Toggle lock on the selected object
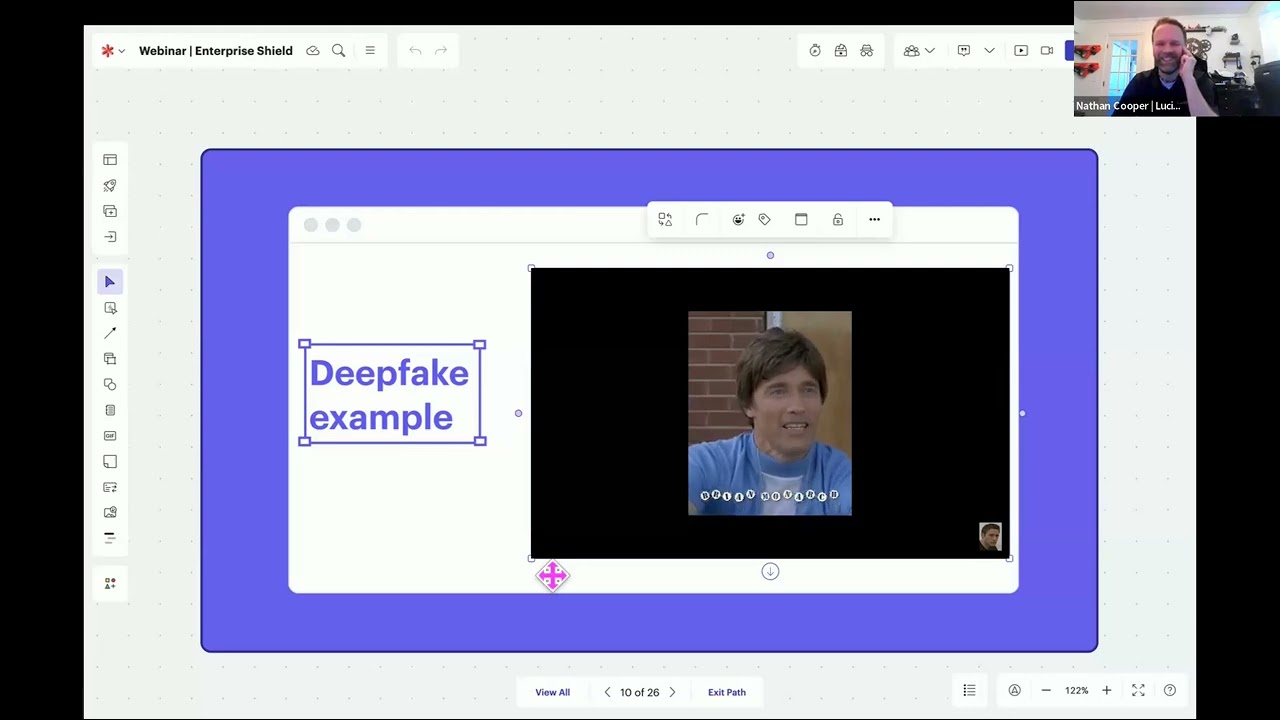The image size is (1280, 720). (838, 220)
